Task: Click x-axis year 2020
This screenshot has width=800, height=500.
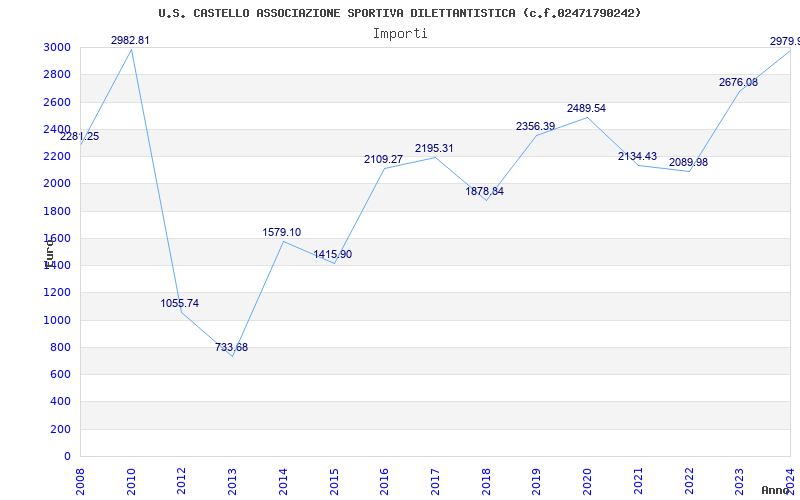Action: (x=587, y=482)
